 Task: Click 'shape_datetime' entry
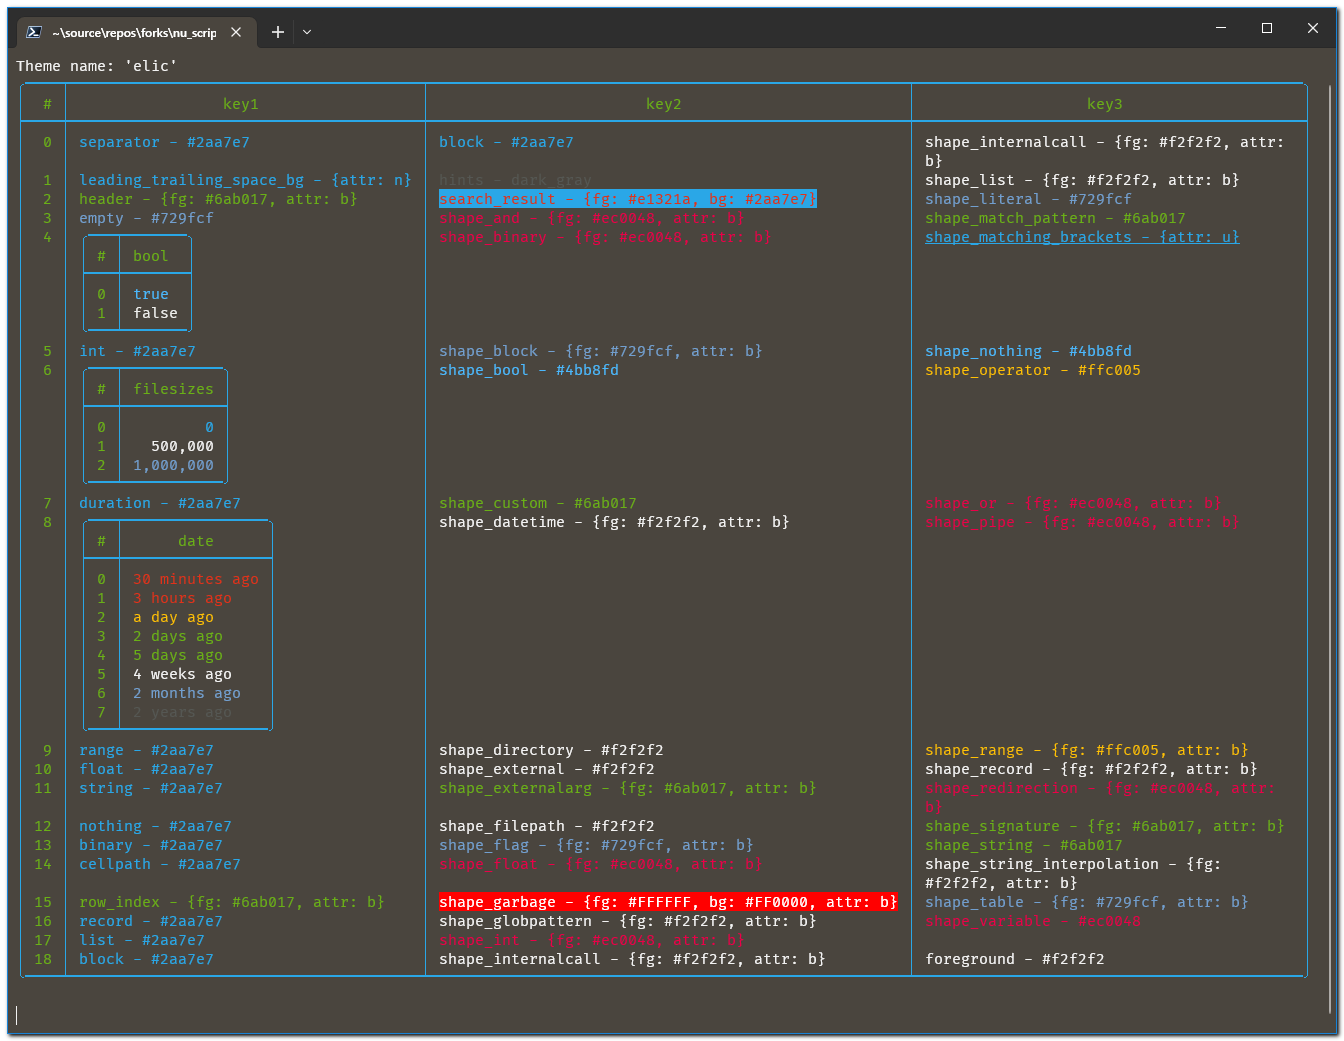614,522
